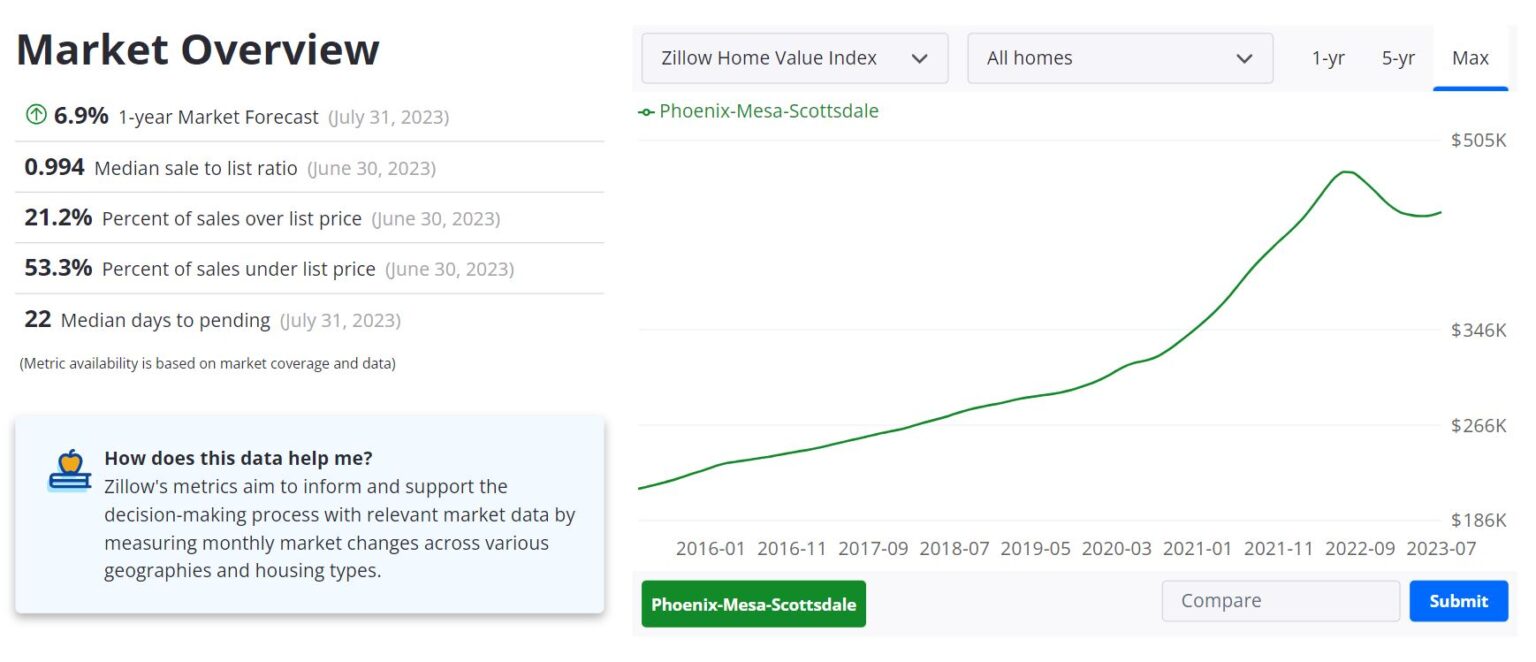The width and height of the screenshot is (1536, 662).
Task: Click inside the Compare input field
Action: pyautogui.click(x=1280, y=600)
